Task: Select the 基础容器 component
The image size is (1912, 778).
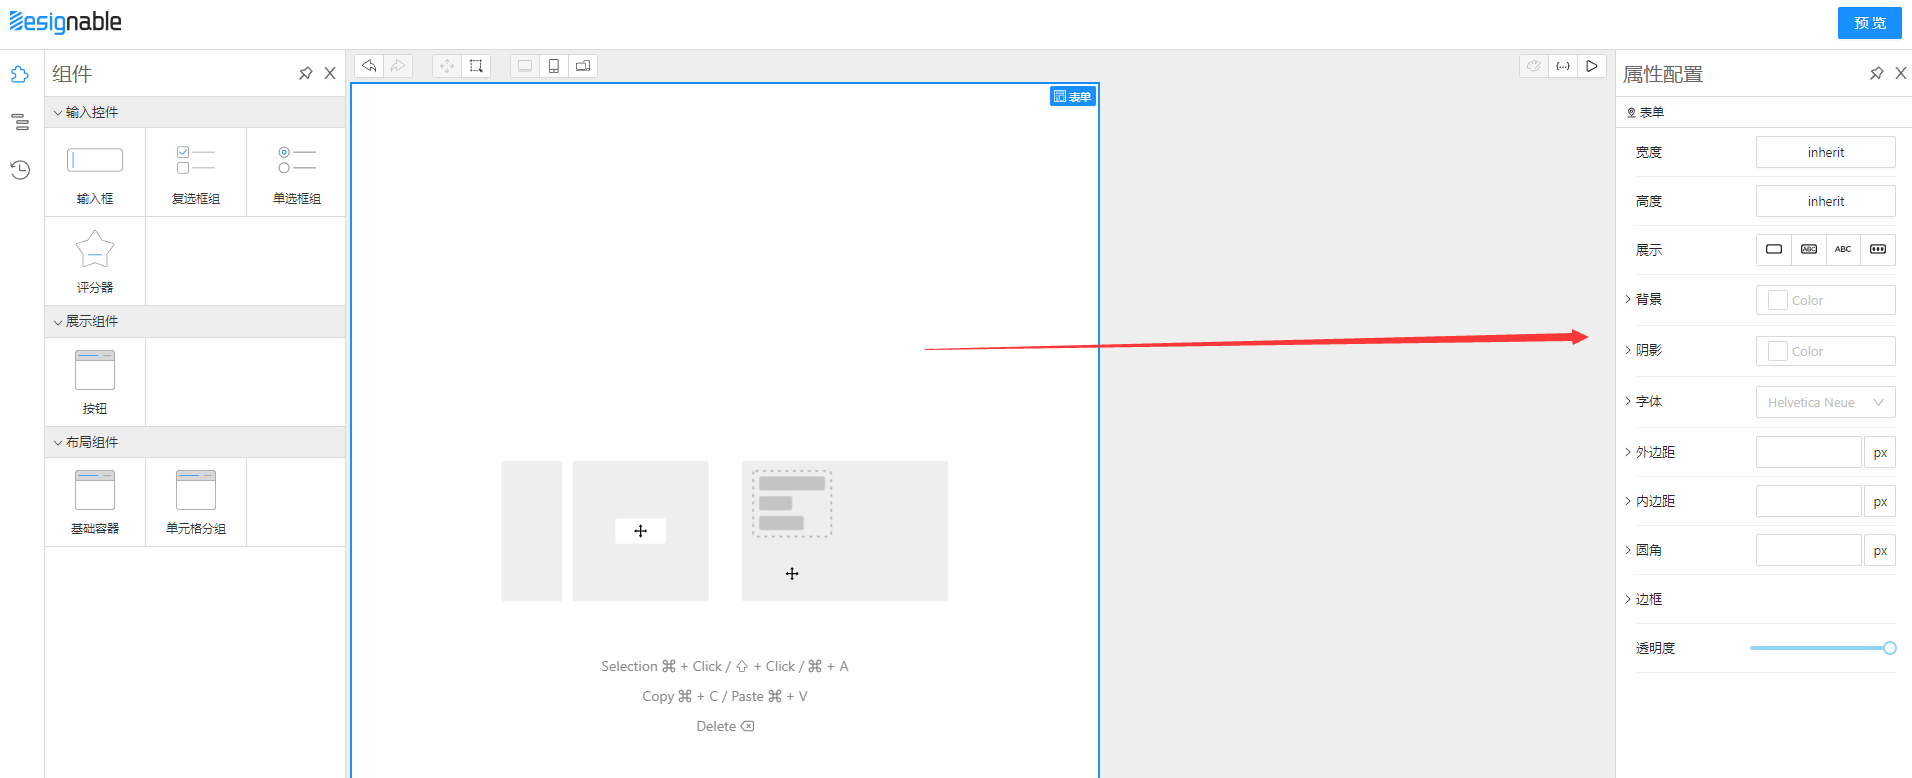Action: coord(95,502)
